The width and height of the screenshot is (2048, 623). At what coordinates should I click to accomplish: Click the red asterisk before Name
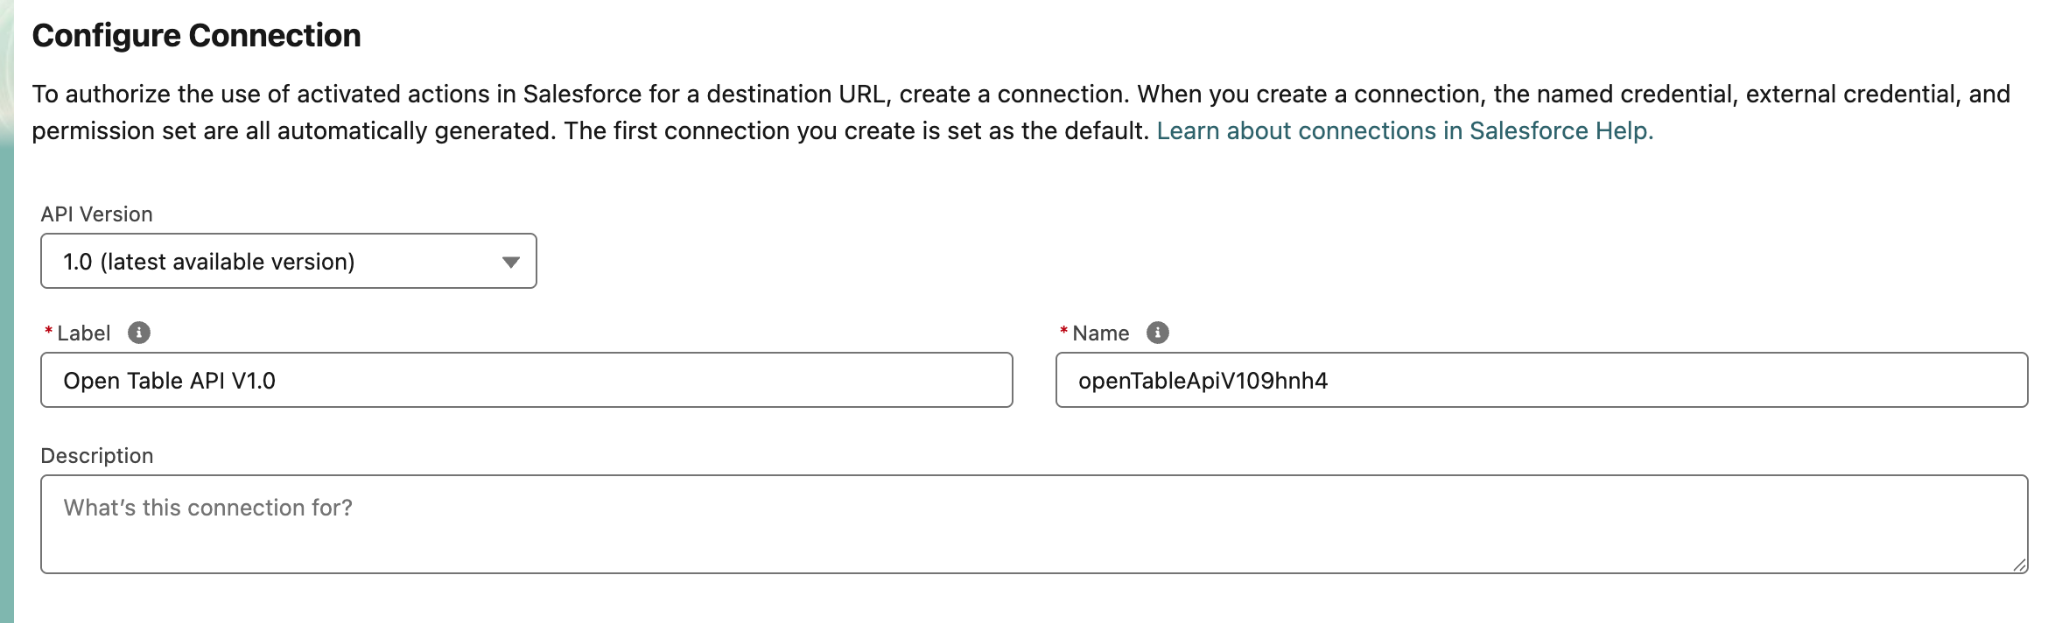1064,332
